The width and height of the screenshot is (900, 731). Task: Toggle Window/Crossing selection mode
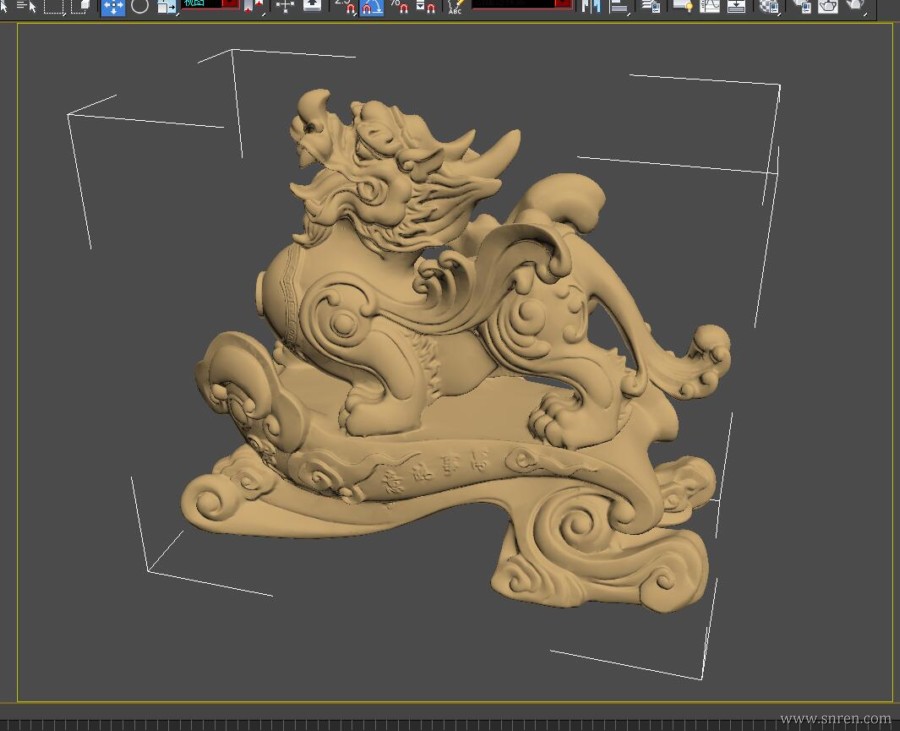(80, 6)
